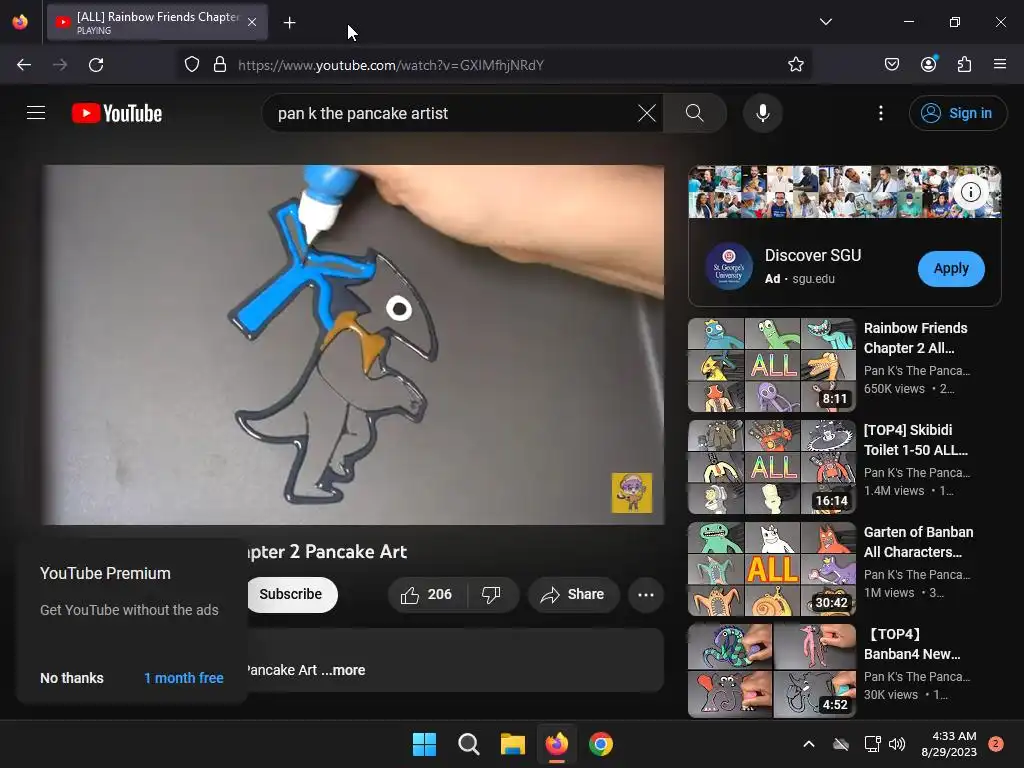
Task: Click the Sign in button
Action: [957, 113]
